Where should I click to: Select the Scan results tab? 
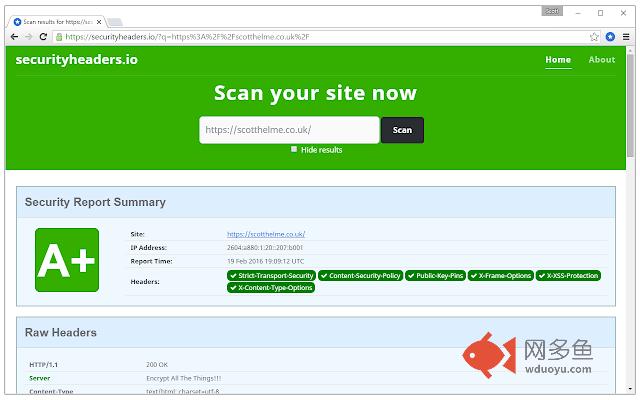[x=57, y=22]
